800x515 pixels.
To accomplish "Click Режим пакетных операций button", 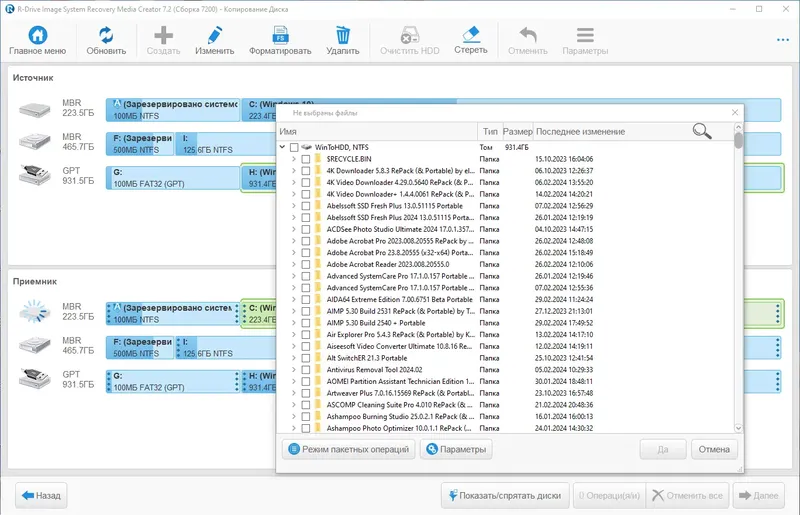I will pyautogui.click(x=348, y=449).
